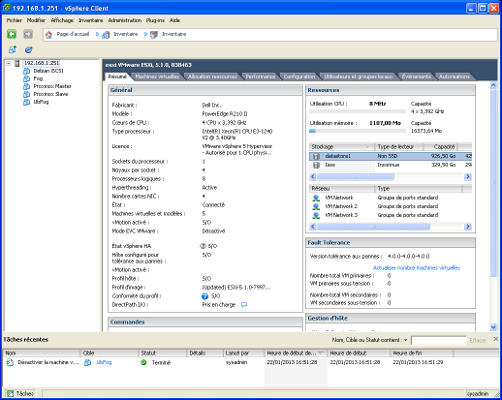Click the Tâches status bar button
Viewport: 502px width, 400px height.
pyautogui.click(x=21, y=394)
